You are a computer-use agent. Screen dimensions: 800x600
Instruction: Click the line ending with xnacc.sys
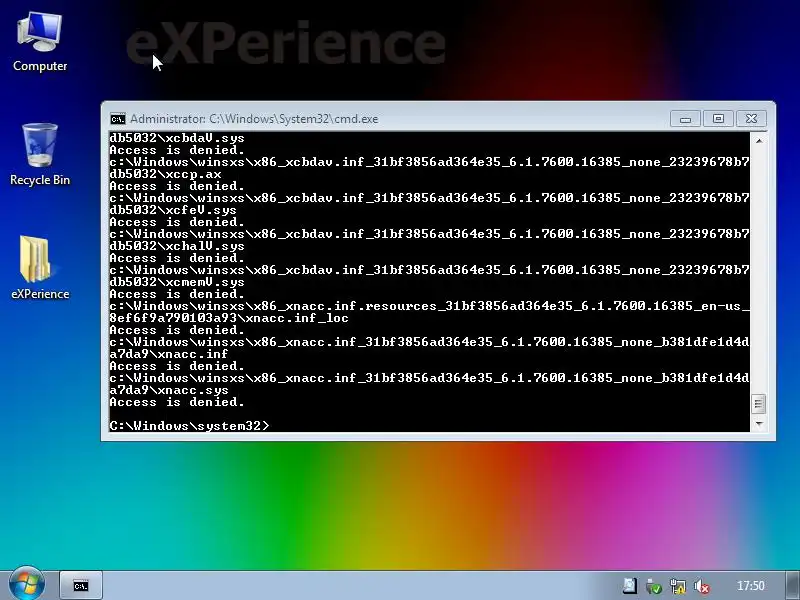click(x=169, y=390)
